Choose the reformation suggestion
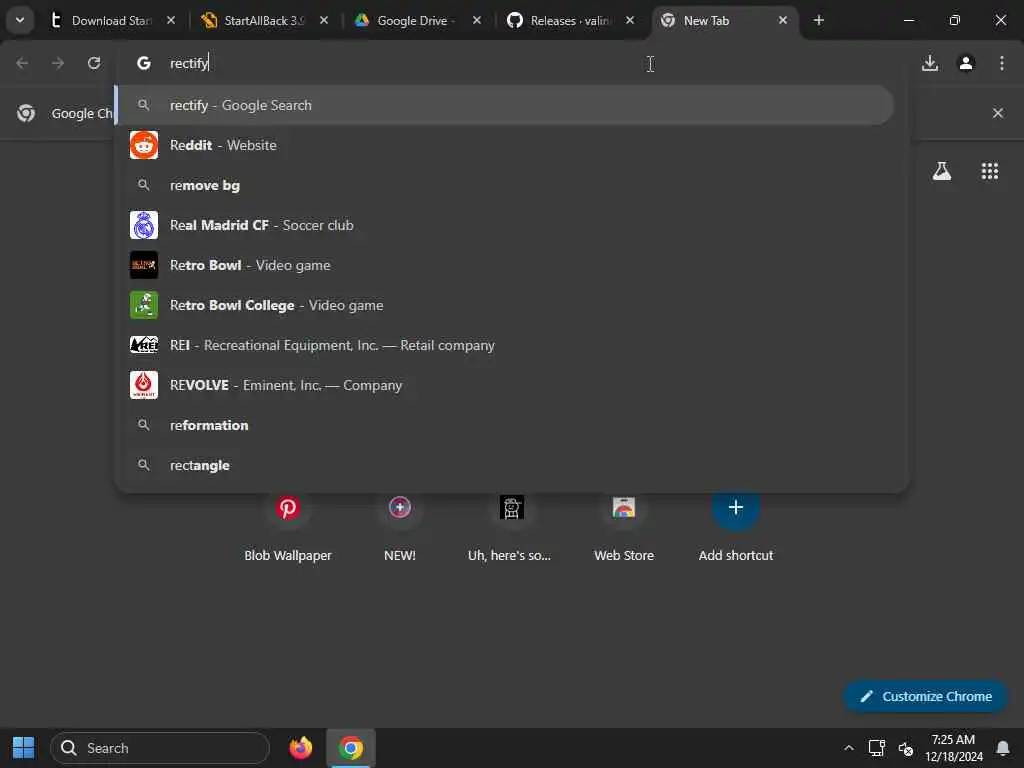This screenshot has width=1024, height=768. click(x=504, y=425)
